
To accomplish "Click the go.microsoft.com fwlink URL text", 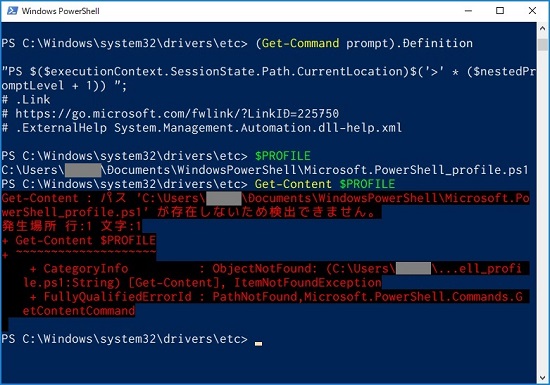I will [x=177, y=114].
